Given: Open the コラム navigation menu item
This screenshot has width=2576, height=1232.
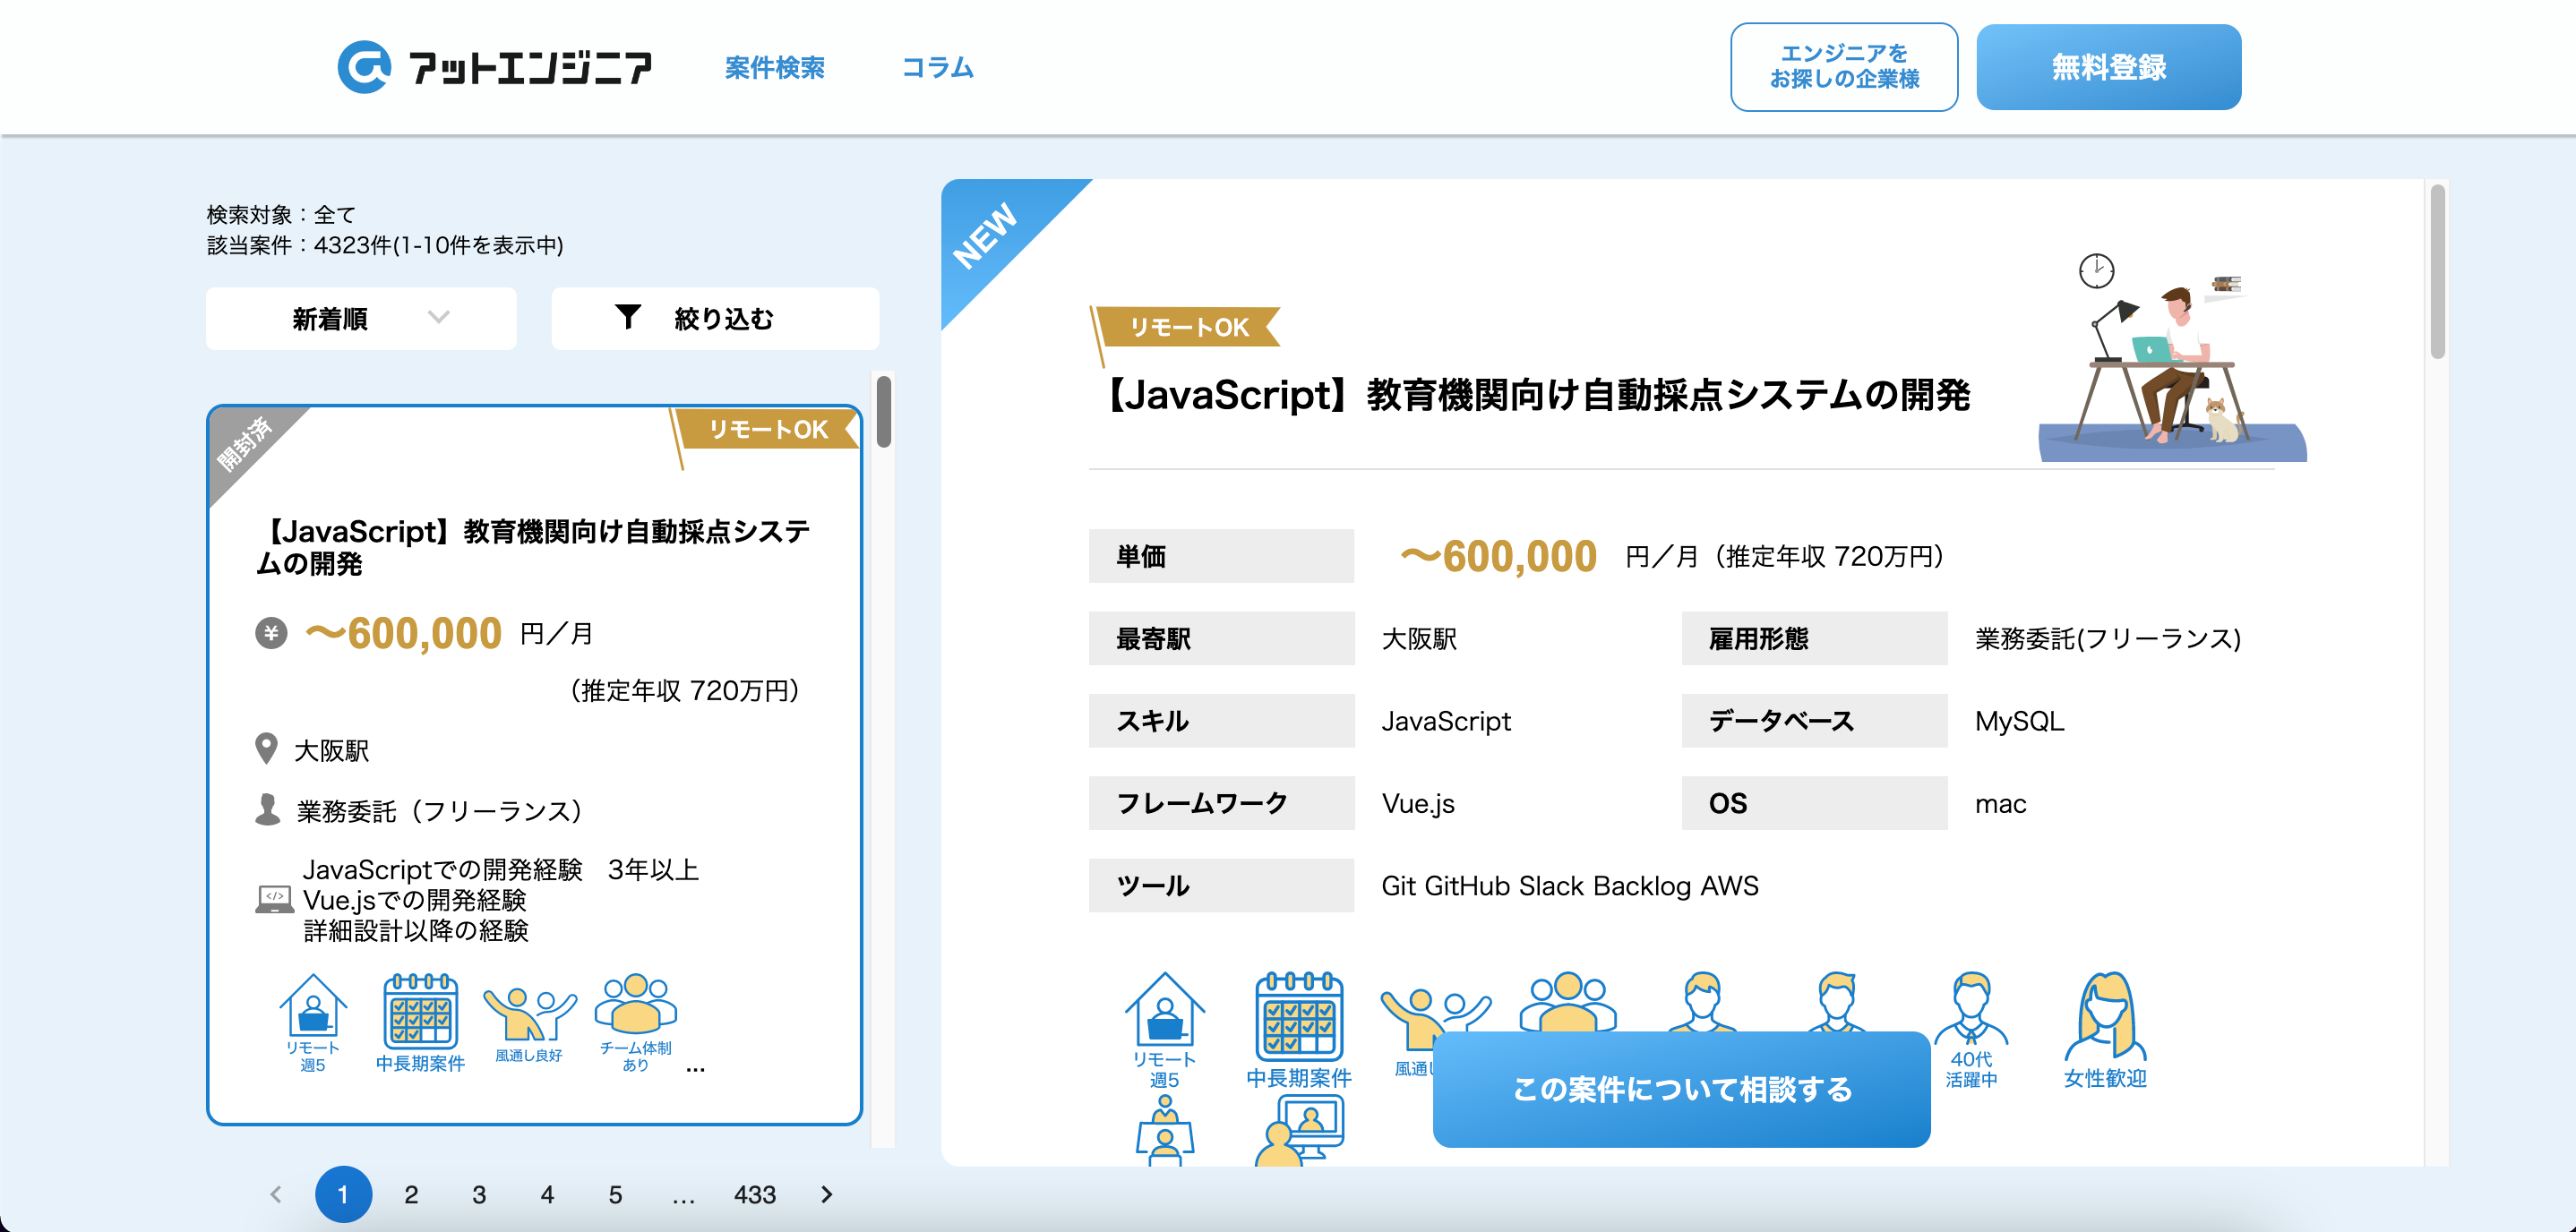Looking at the screenshot, I should point(937,67).
